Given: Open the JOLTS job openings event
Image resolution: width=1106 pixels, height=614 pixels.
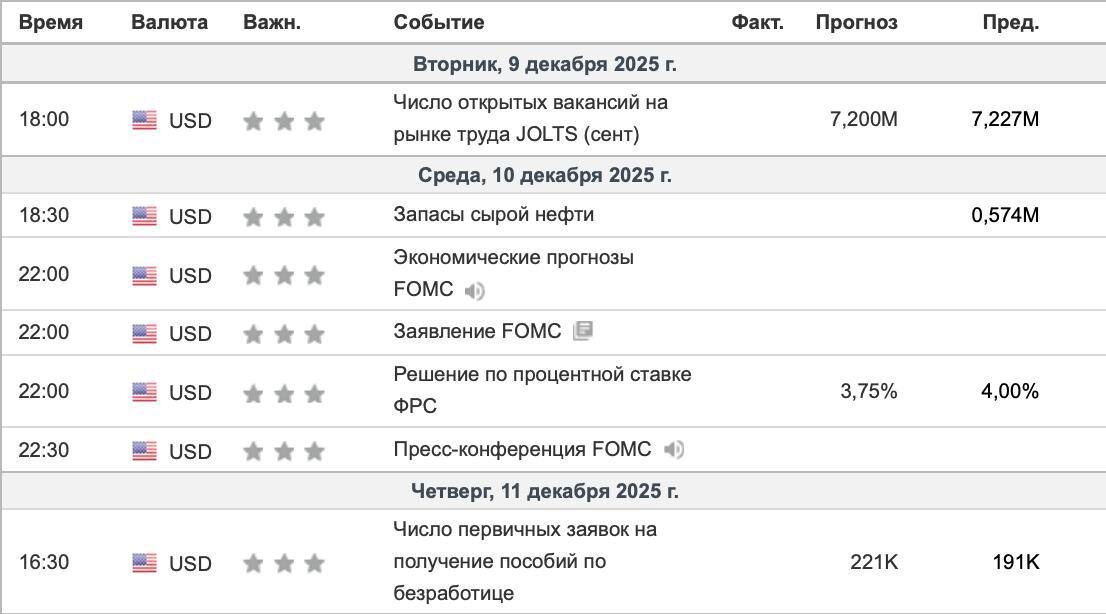Looking at the screenshot, I should pos(530,118).
